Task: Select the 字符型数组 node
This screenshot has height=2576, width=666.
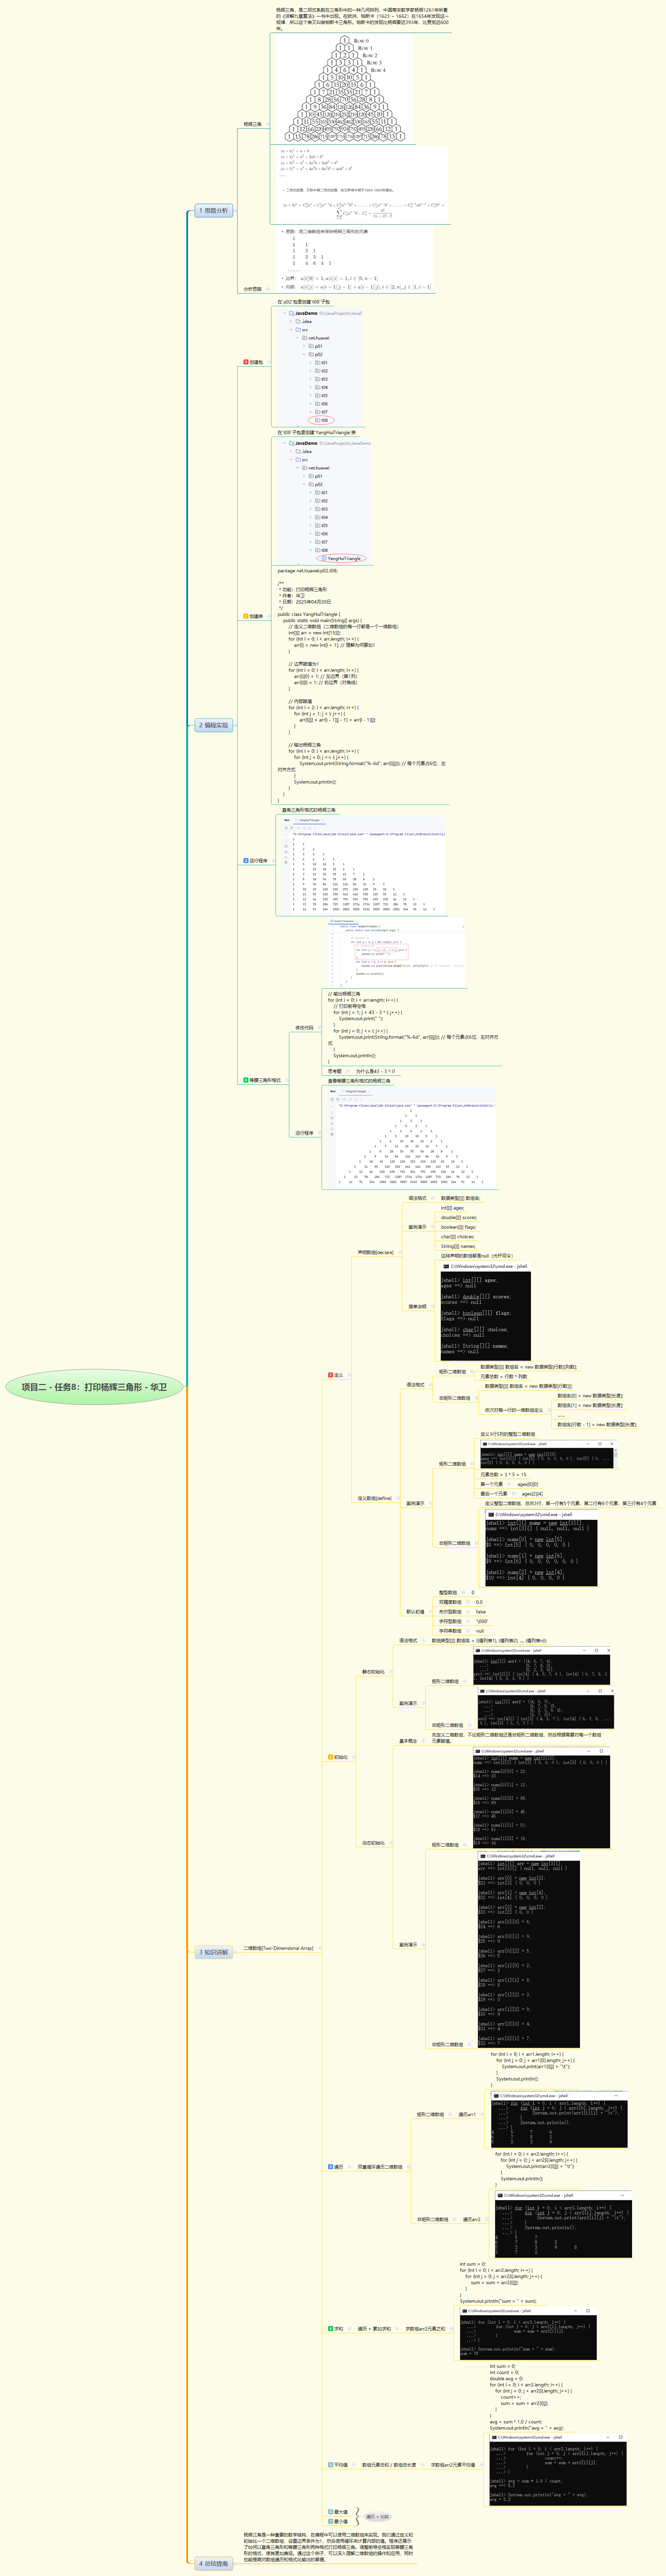Action: click(450, 1621)
